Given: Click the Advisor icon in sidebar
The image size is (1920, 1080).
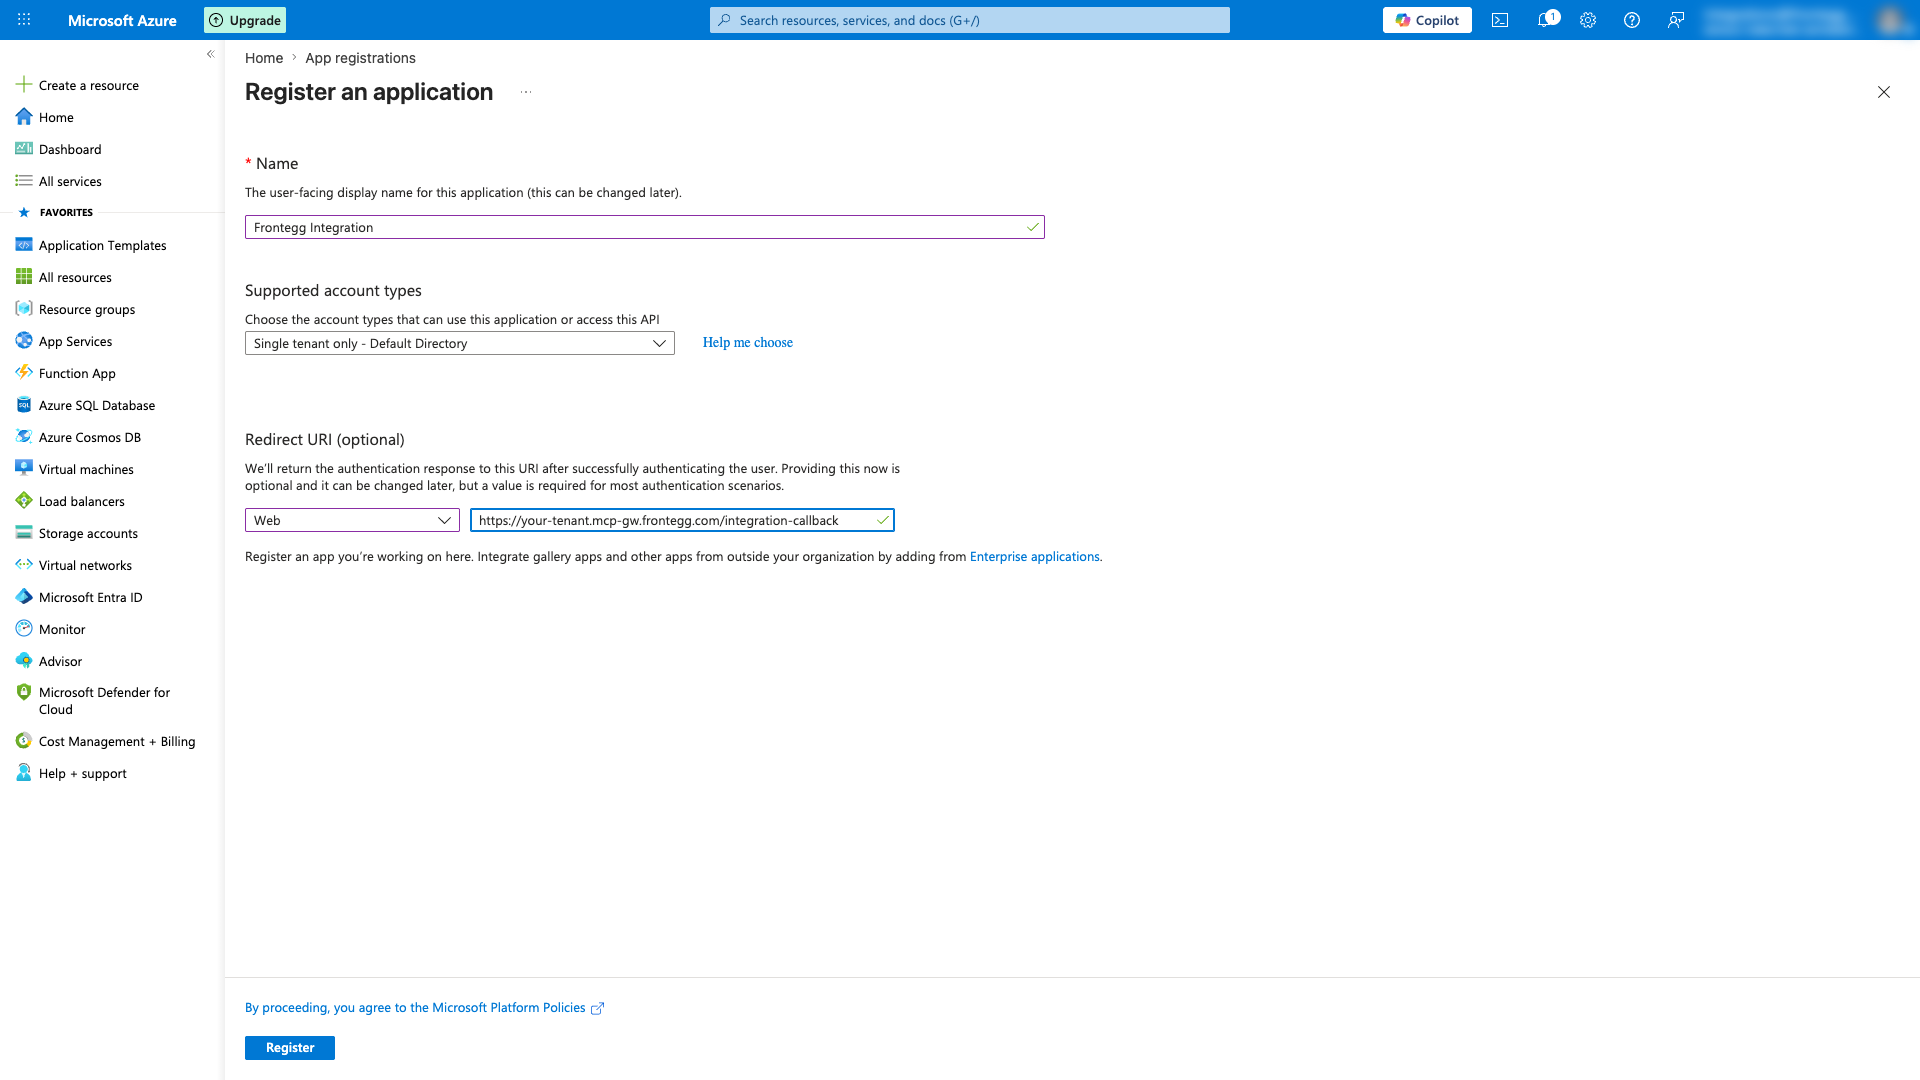Looking at the screenshot, I should pyautogui.click(x=24, y=661).
